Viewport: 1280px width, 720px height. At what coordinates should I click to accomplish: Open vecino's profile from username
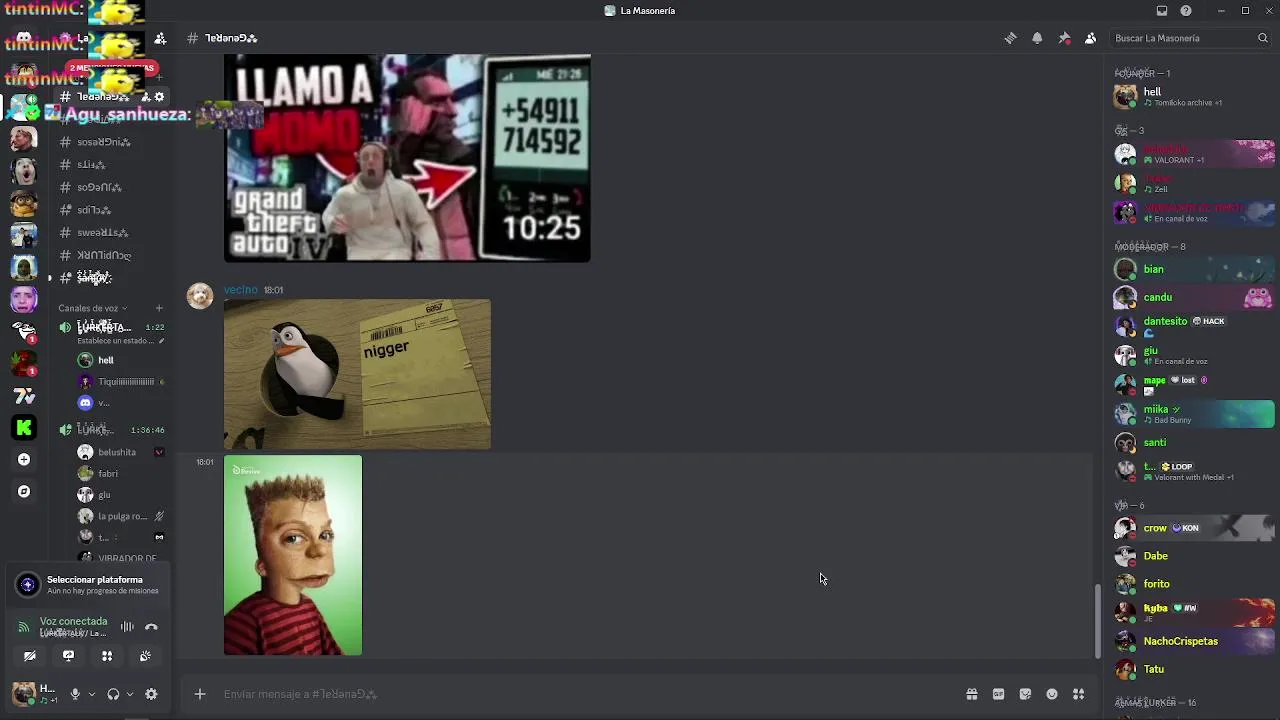click(x=240, y=290)
